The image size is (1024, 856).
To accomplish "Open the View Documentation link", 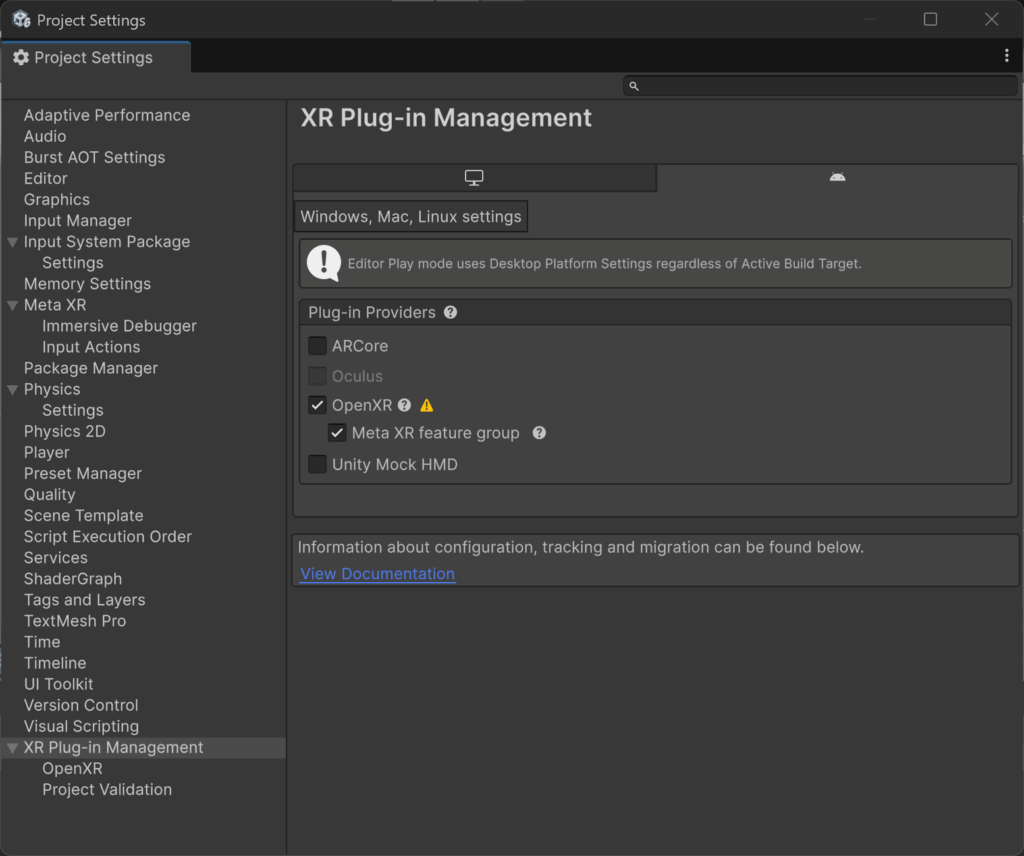I will click(377, 574).
